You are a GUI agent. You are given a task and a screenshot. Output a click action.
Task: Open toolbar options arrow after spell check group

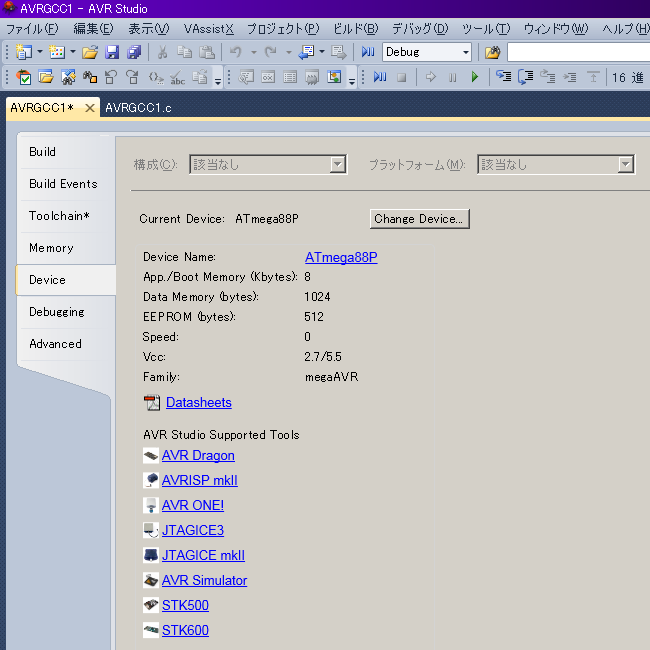(x=218, y=80)
